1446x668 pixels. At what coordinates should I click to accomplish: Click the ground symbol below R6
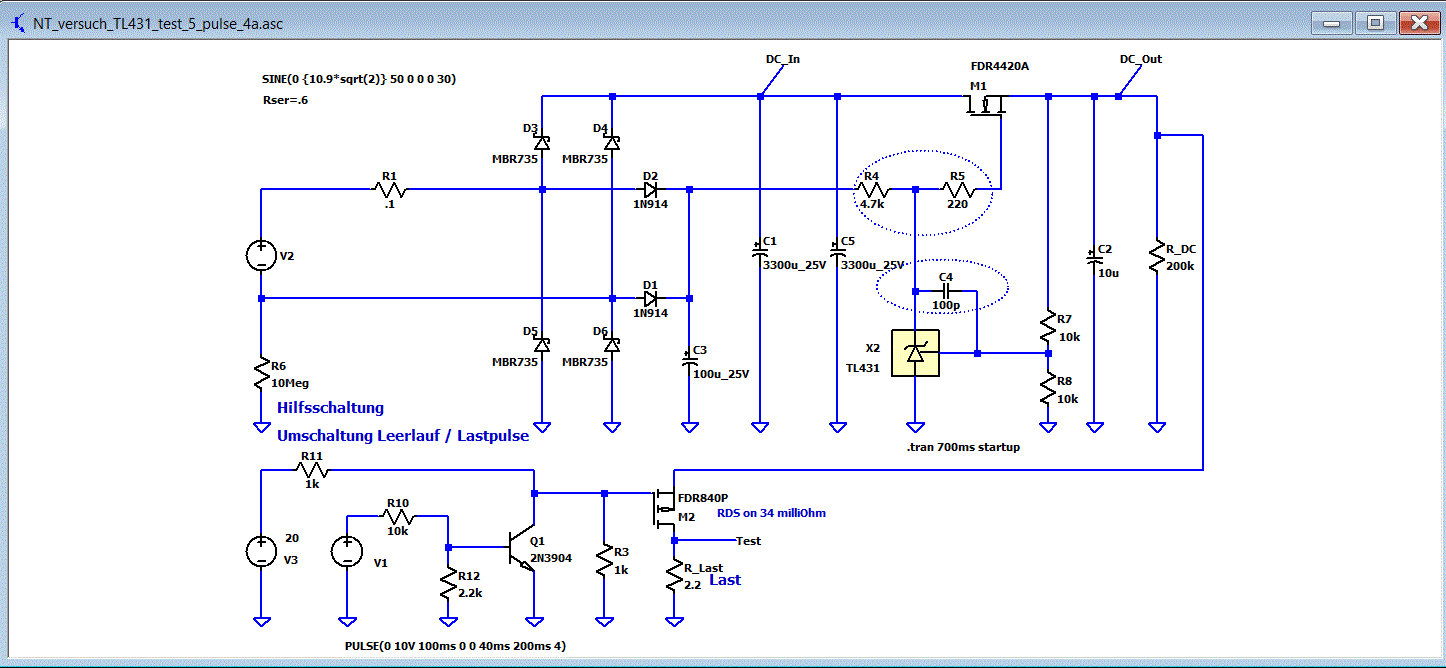click(x=261, y=426)
